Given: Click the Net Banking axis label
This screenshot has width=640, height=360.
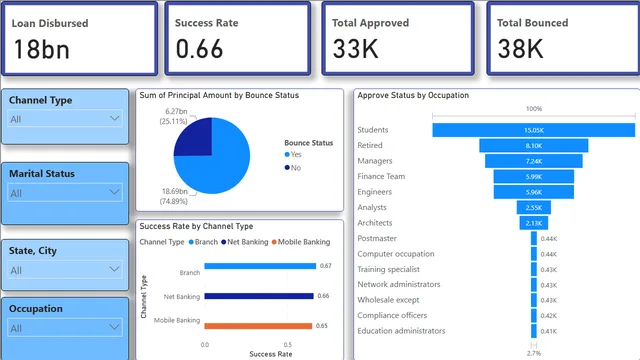Looking at the screenshot, I should click(182, 297).
